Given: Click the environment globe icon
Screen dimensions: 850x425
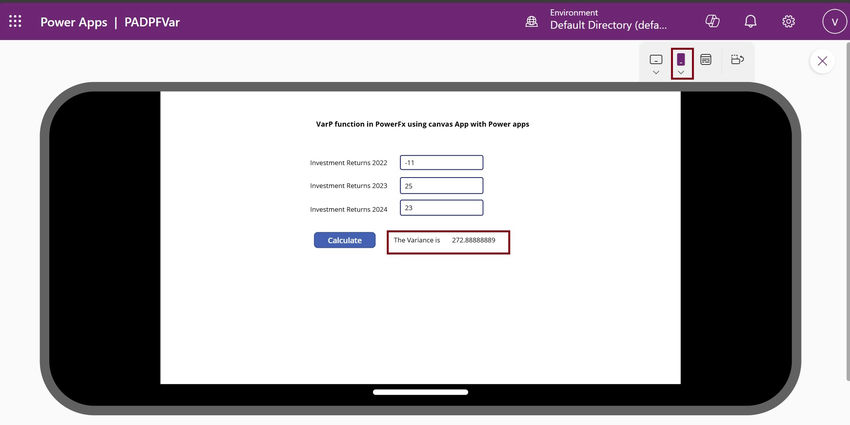Looking at the screenshot, I should (532, 22).
